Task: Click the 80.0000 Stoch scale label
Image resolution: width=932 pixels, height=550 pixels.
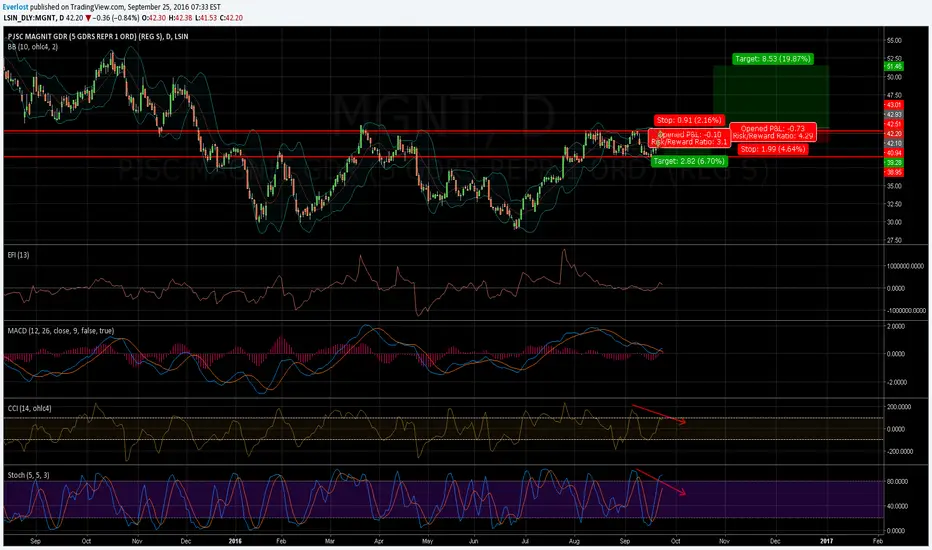Action: [897, 482]
